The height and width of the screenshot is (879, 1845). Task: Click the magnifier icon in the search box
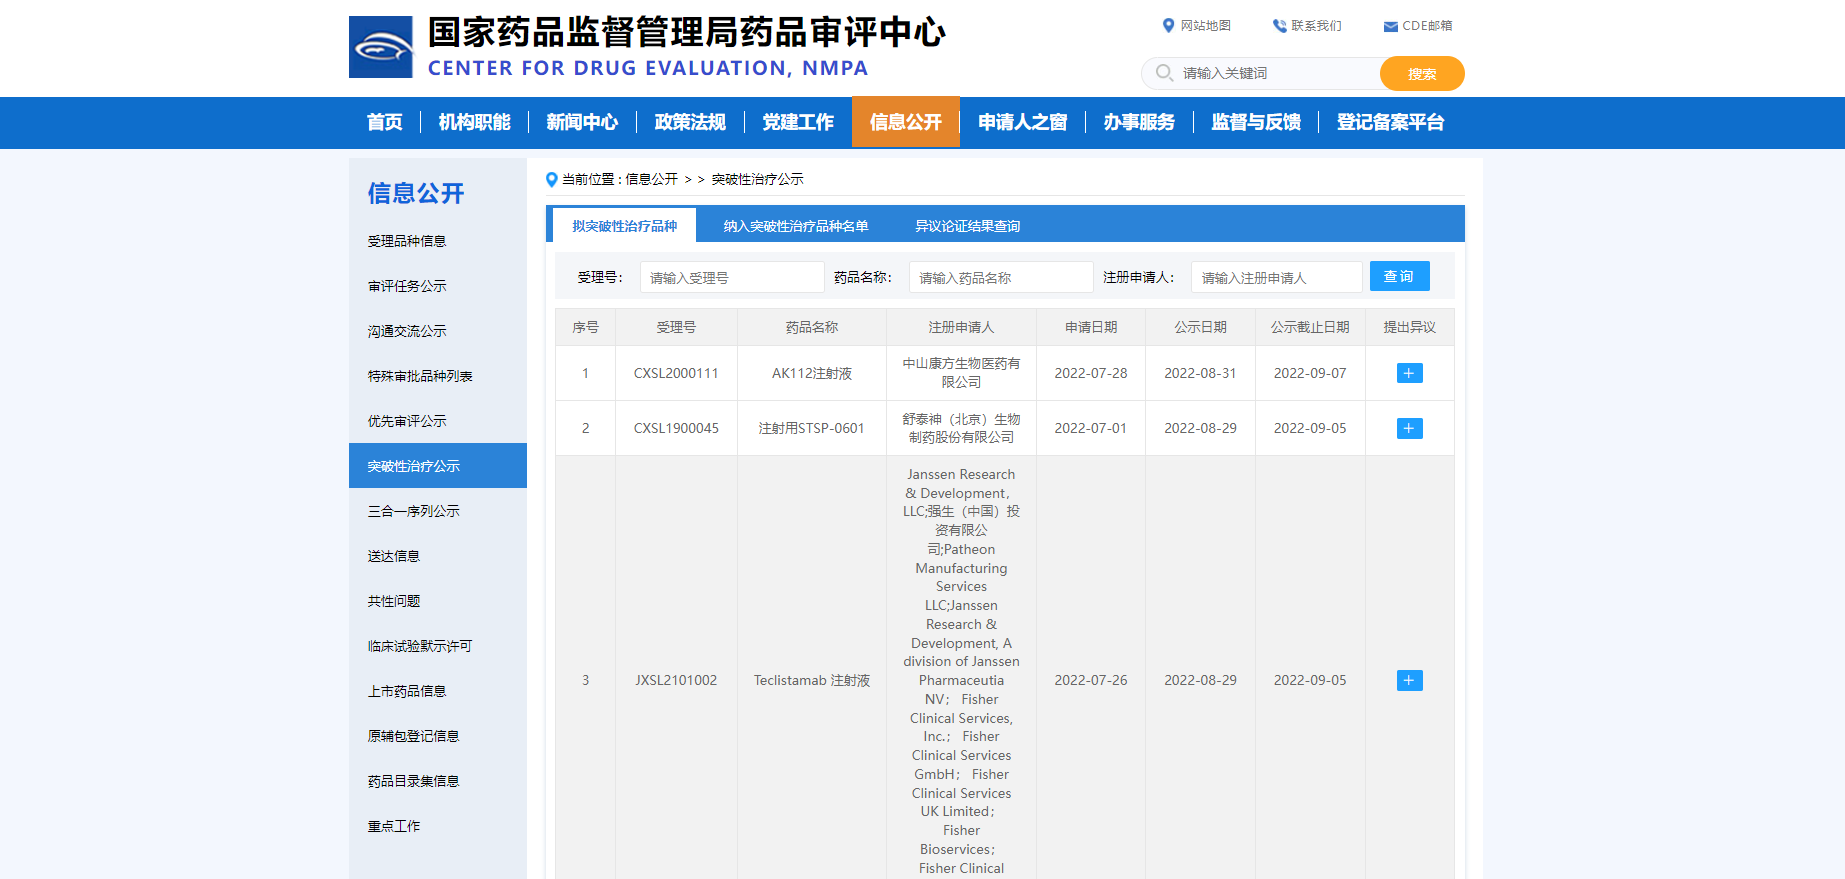1164,73
